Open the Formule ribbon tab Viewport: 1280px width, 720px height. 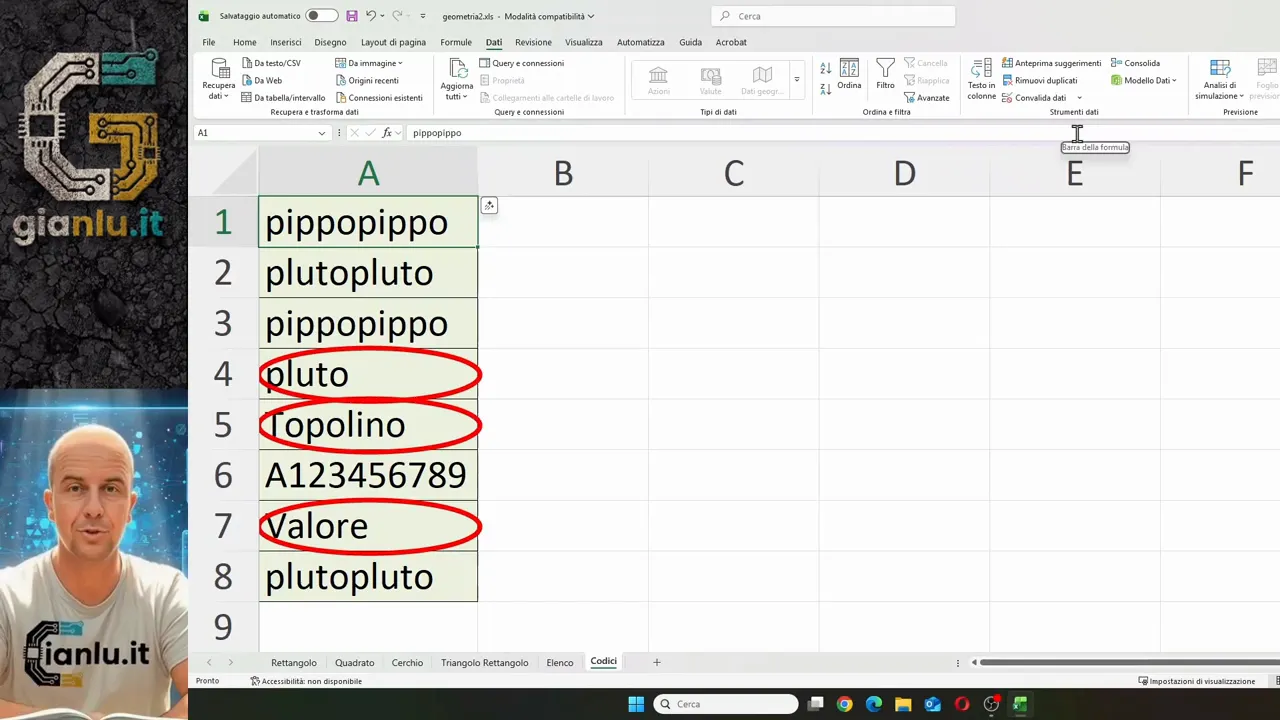click(x=456, y=42)
